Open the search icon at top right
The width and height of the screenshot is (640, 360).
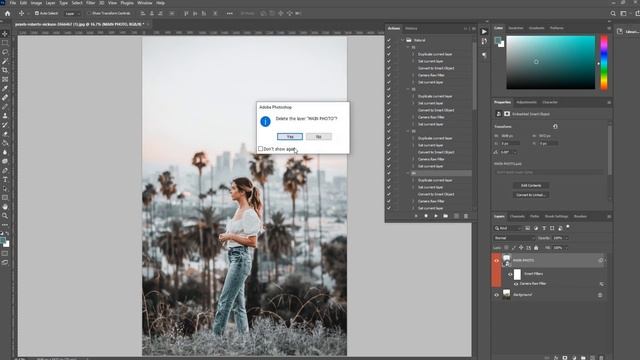click(x=613, y=13)
